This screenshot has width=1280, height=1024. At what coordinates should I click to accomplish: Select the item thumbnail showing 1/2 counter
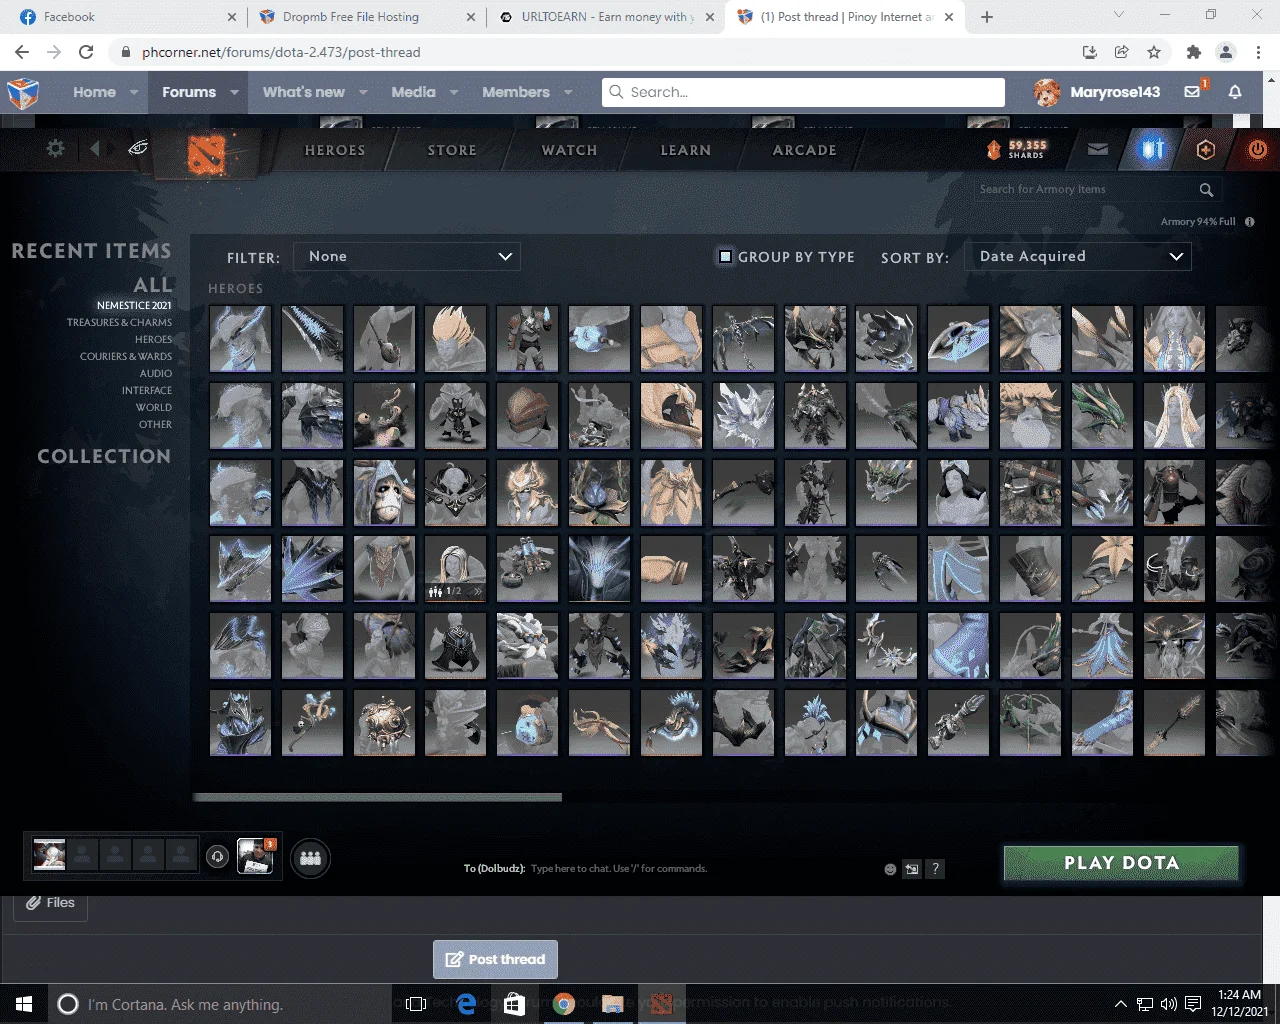456,569
